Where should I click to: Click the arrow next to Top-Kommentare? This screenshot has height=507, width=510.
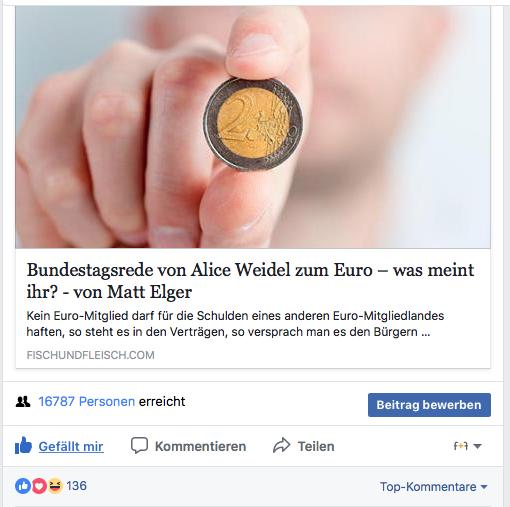tap(484, 487)
